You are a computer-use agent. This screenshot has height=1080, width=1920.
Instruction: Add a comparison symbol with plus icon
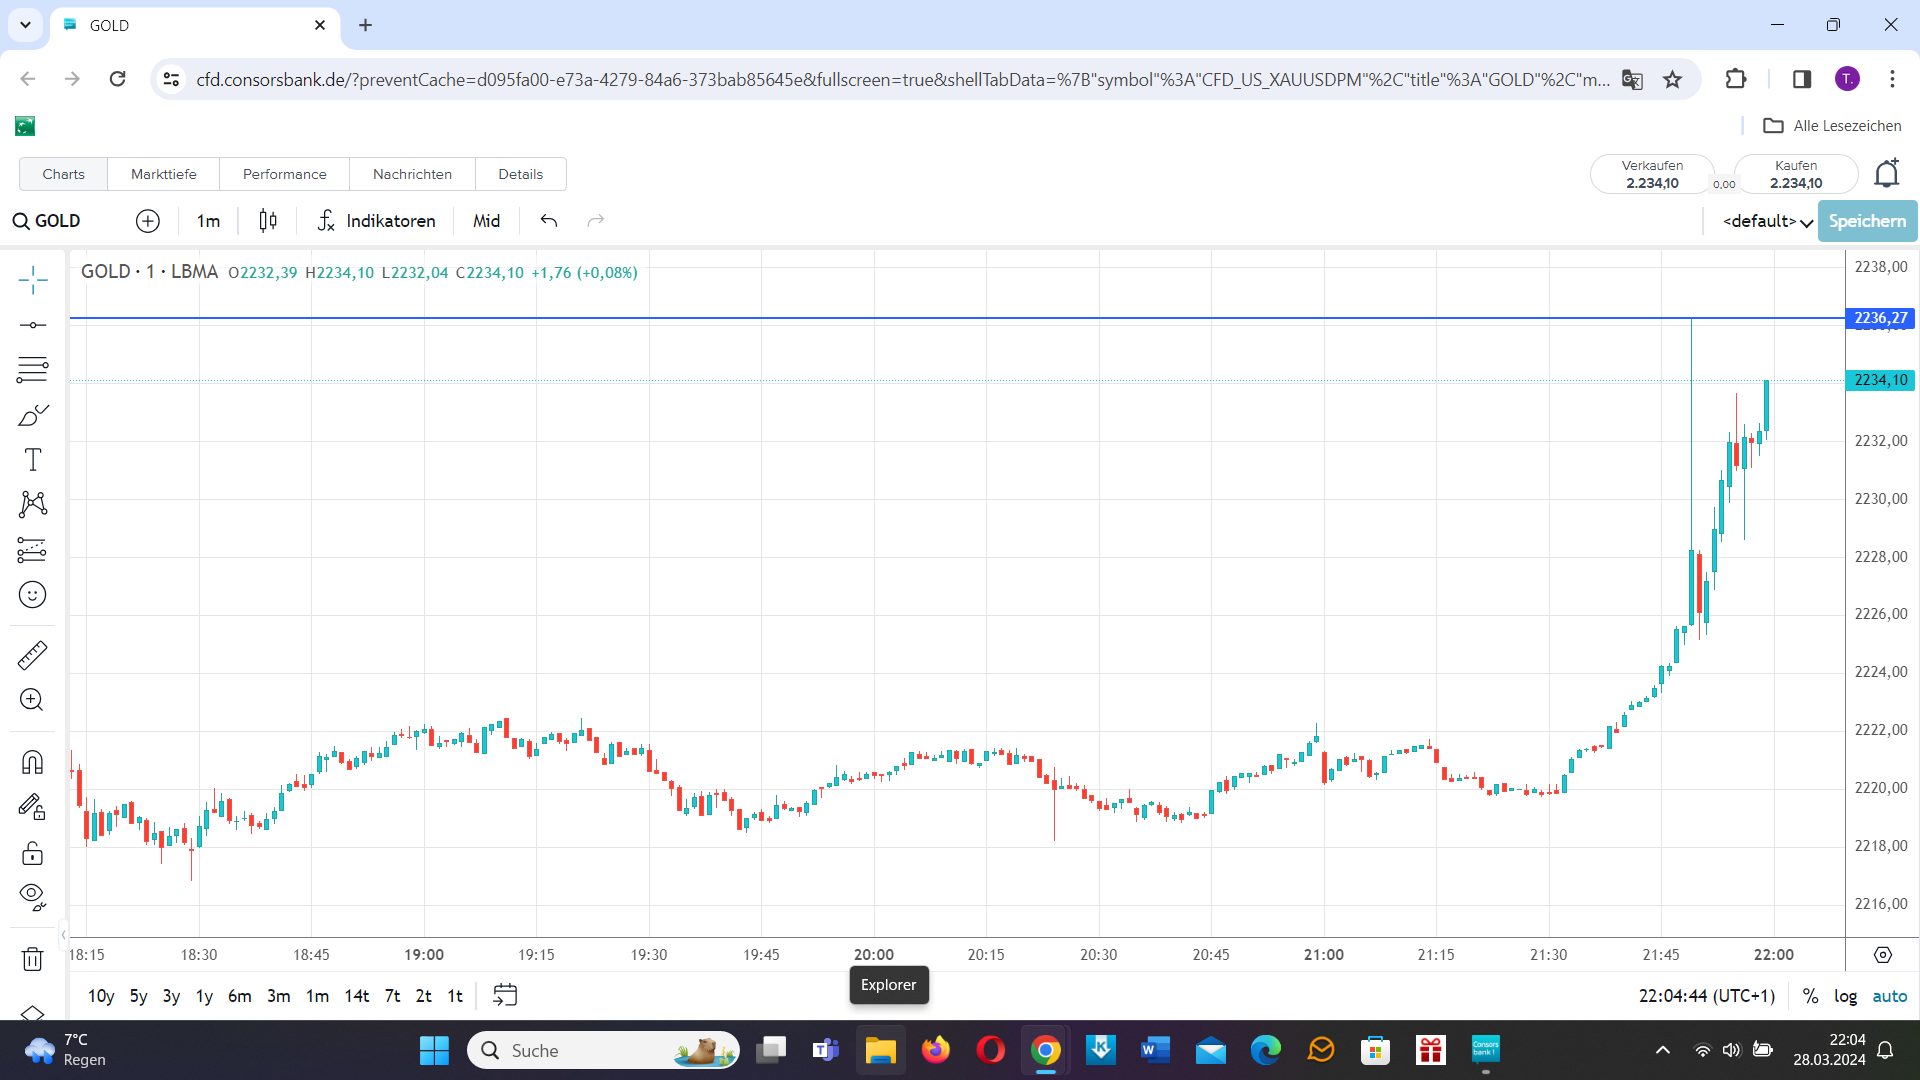pyautogui.click(x=148, y=221)
